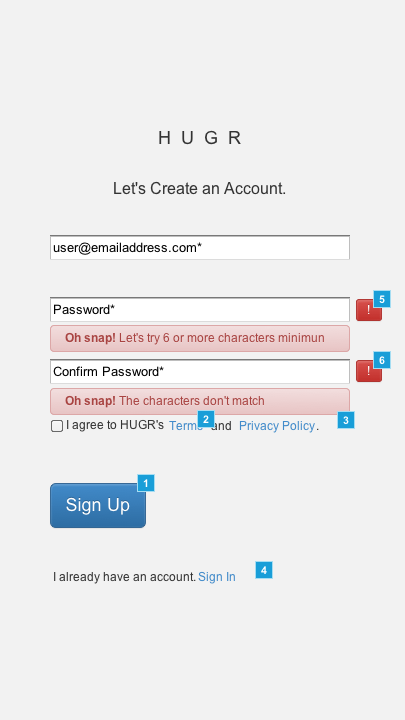Select blue annotation badge number 1

(x=146, y=483)
